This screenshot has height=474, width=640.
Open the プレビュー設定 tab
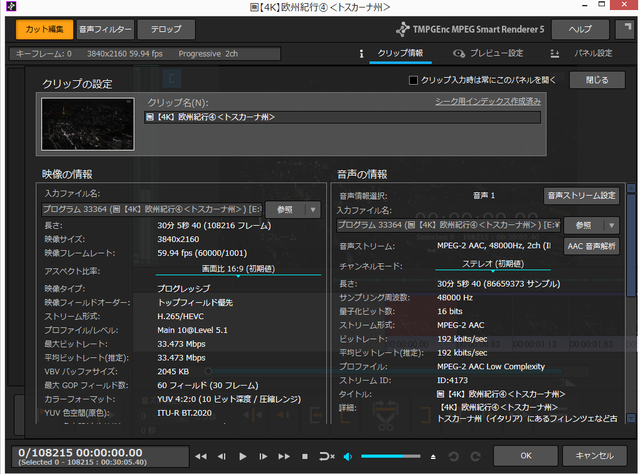pyautogui.click(x=496, y=53)
